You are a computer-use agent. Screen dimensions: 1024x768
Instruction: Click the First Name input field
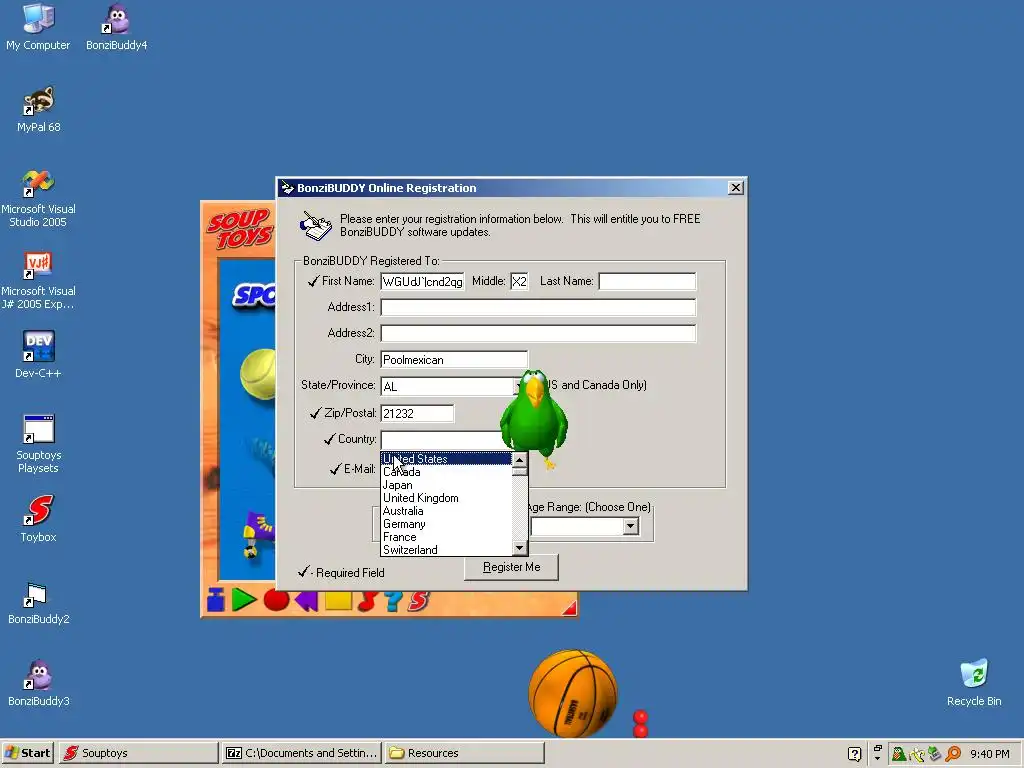(423, 281)
